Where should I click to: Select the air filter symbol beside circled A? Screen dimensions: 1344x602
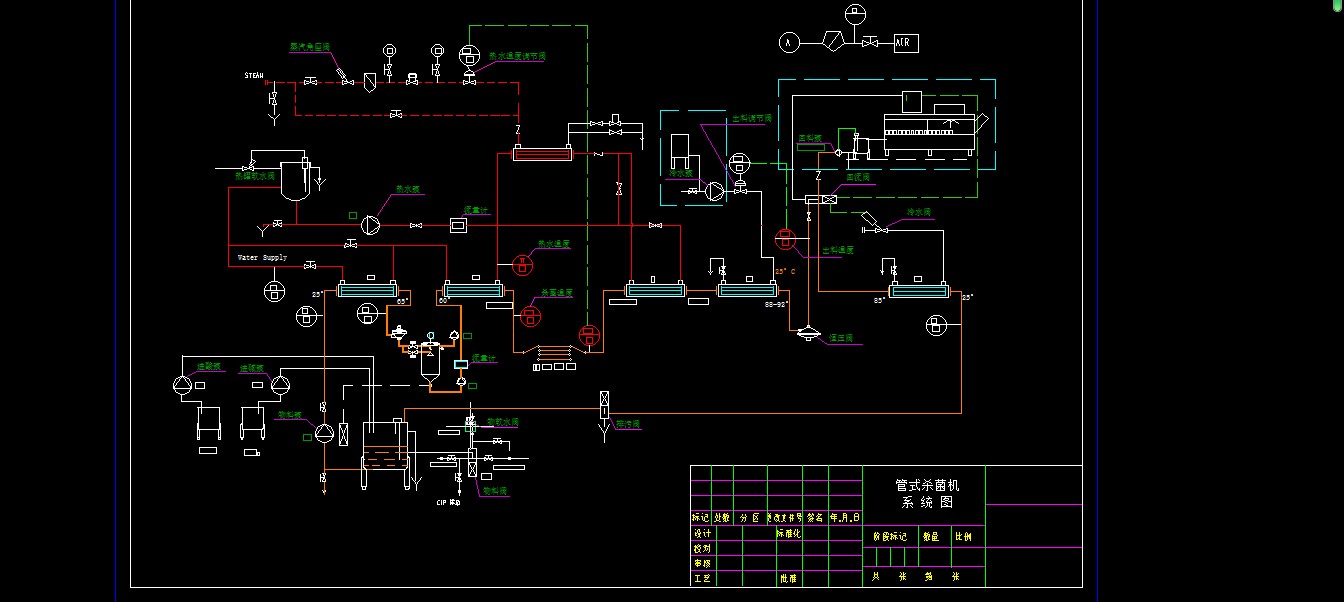[833, 41]
